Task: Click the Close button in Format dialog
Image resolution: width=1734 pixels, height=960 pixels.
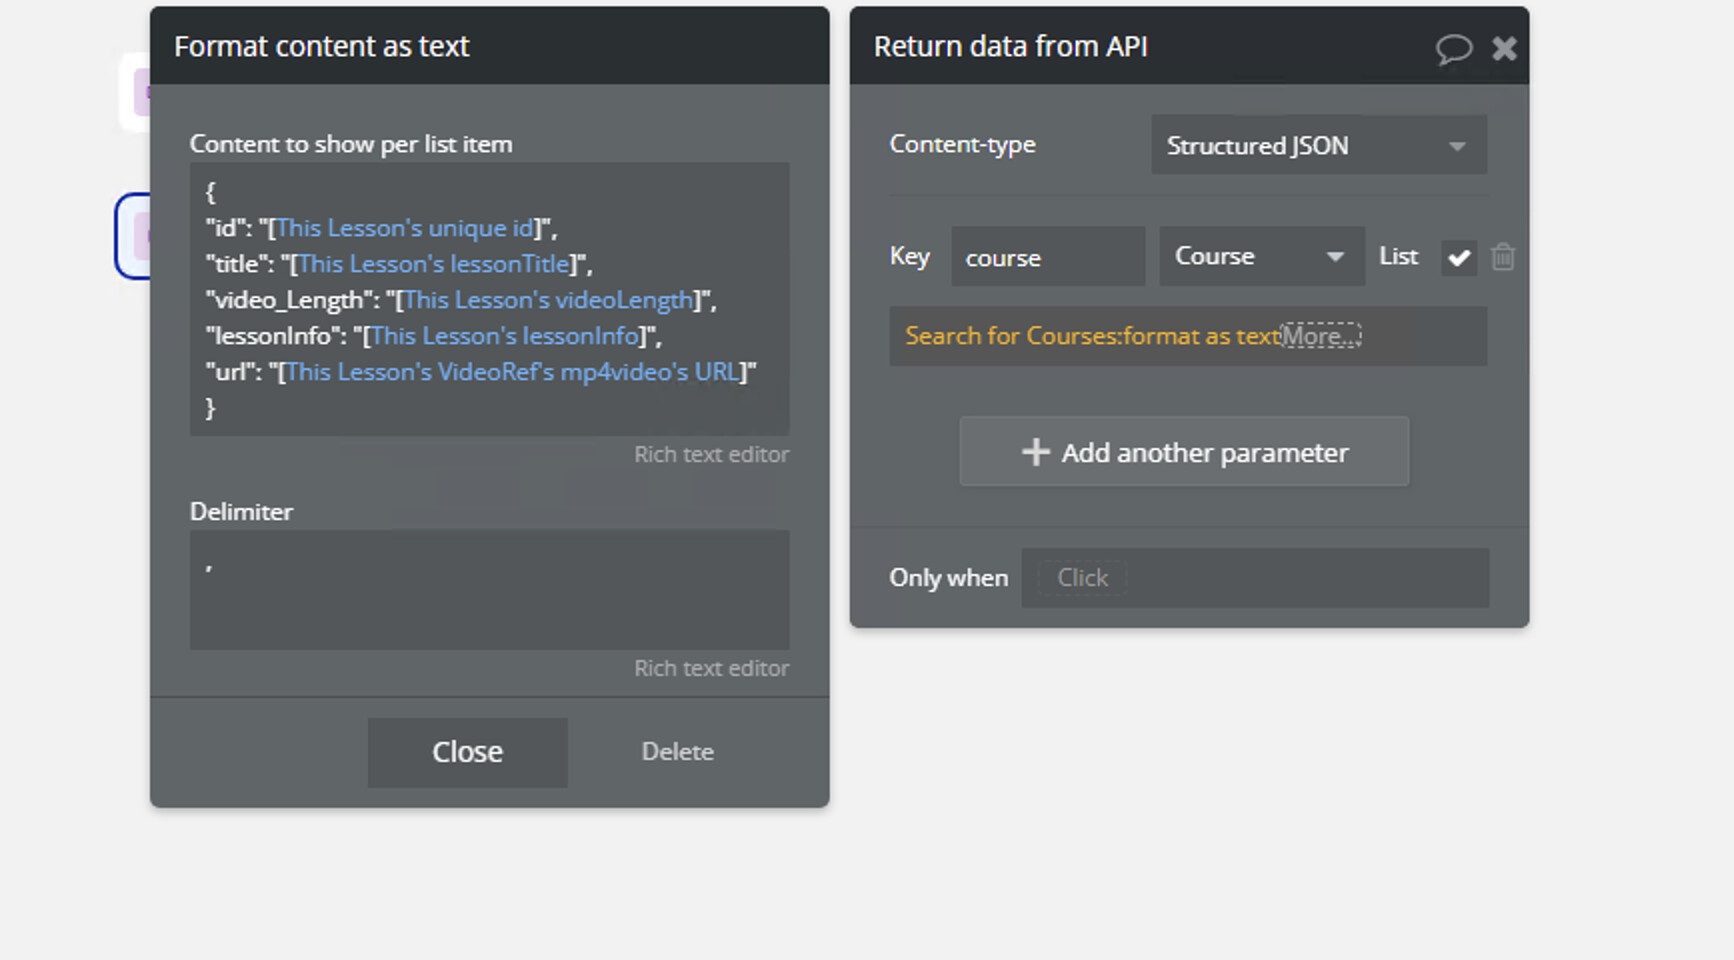Action: point(467,752)
